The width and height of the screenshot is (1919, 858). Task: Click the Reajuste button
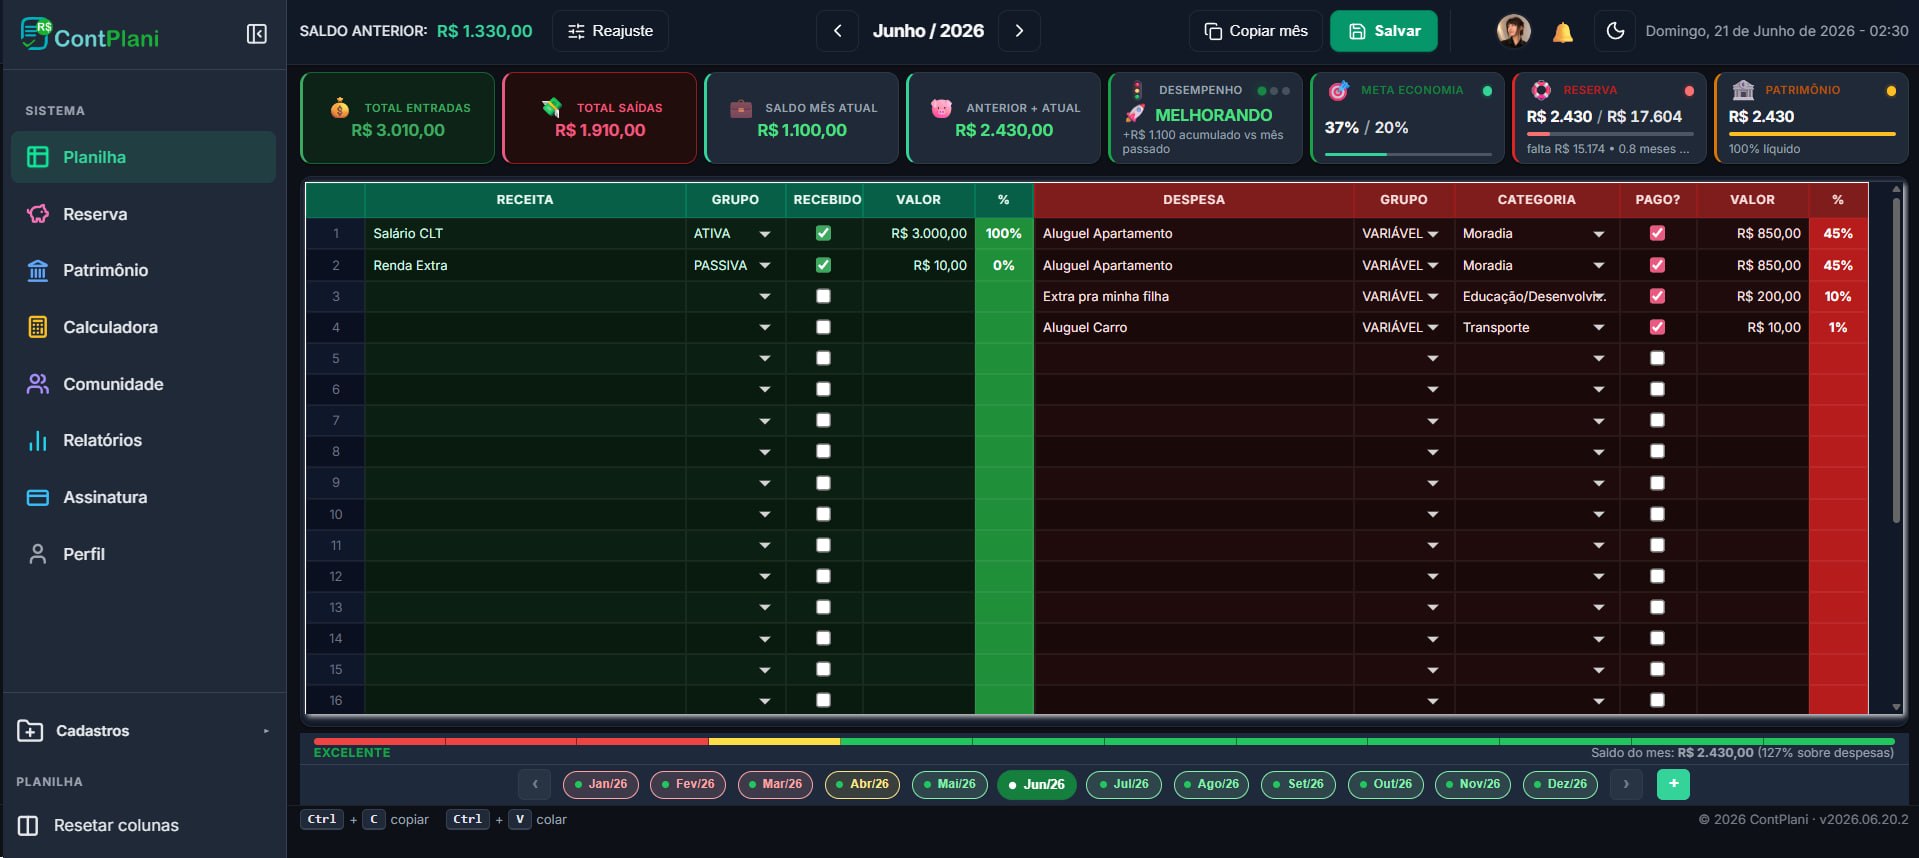[610, 31]
